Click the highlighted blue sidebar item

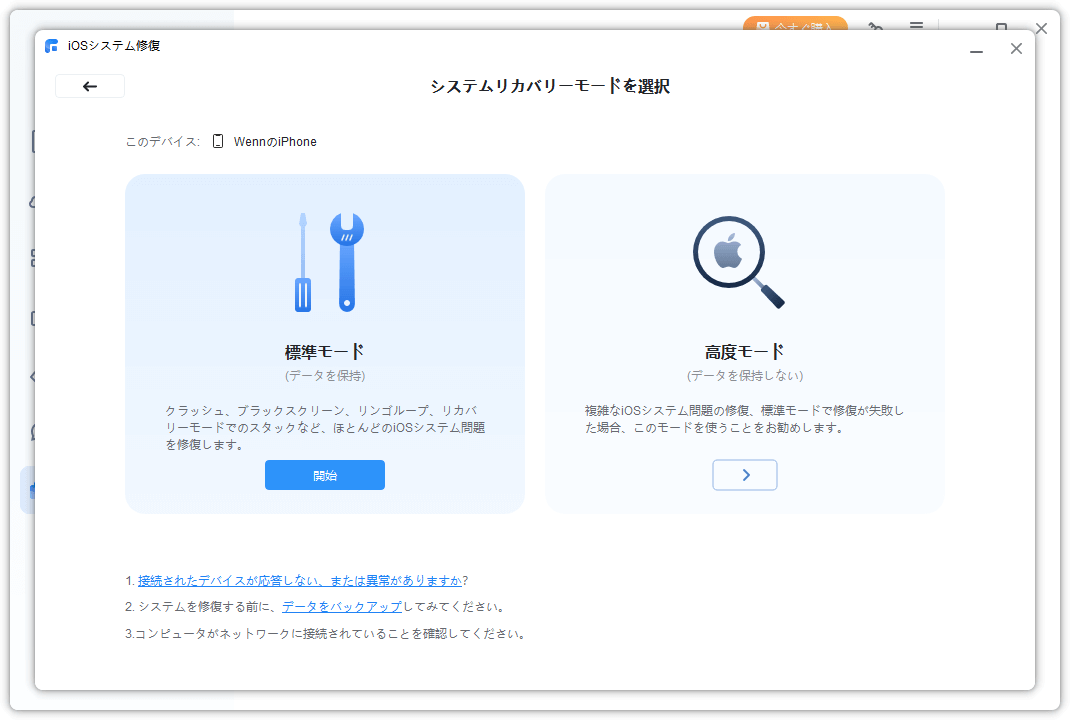[x=28, y=490]
